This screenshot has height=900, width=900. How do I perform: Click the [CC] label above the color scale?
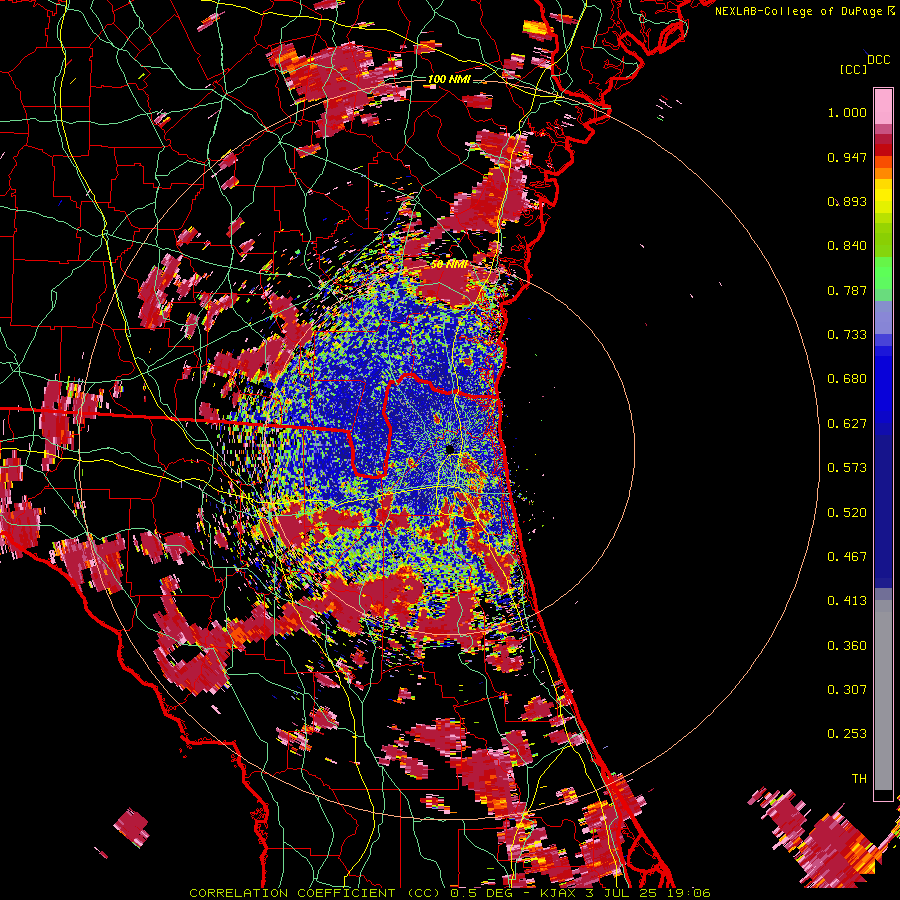coord(853,69)
